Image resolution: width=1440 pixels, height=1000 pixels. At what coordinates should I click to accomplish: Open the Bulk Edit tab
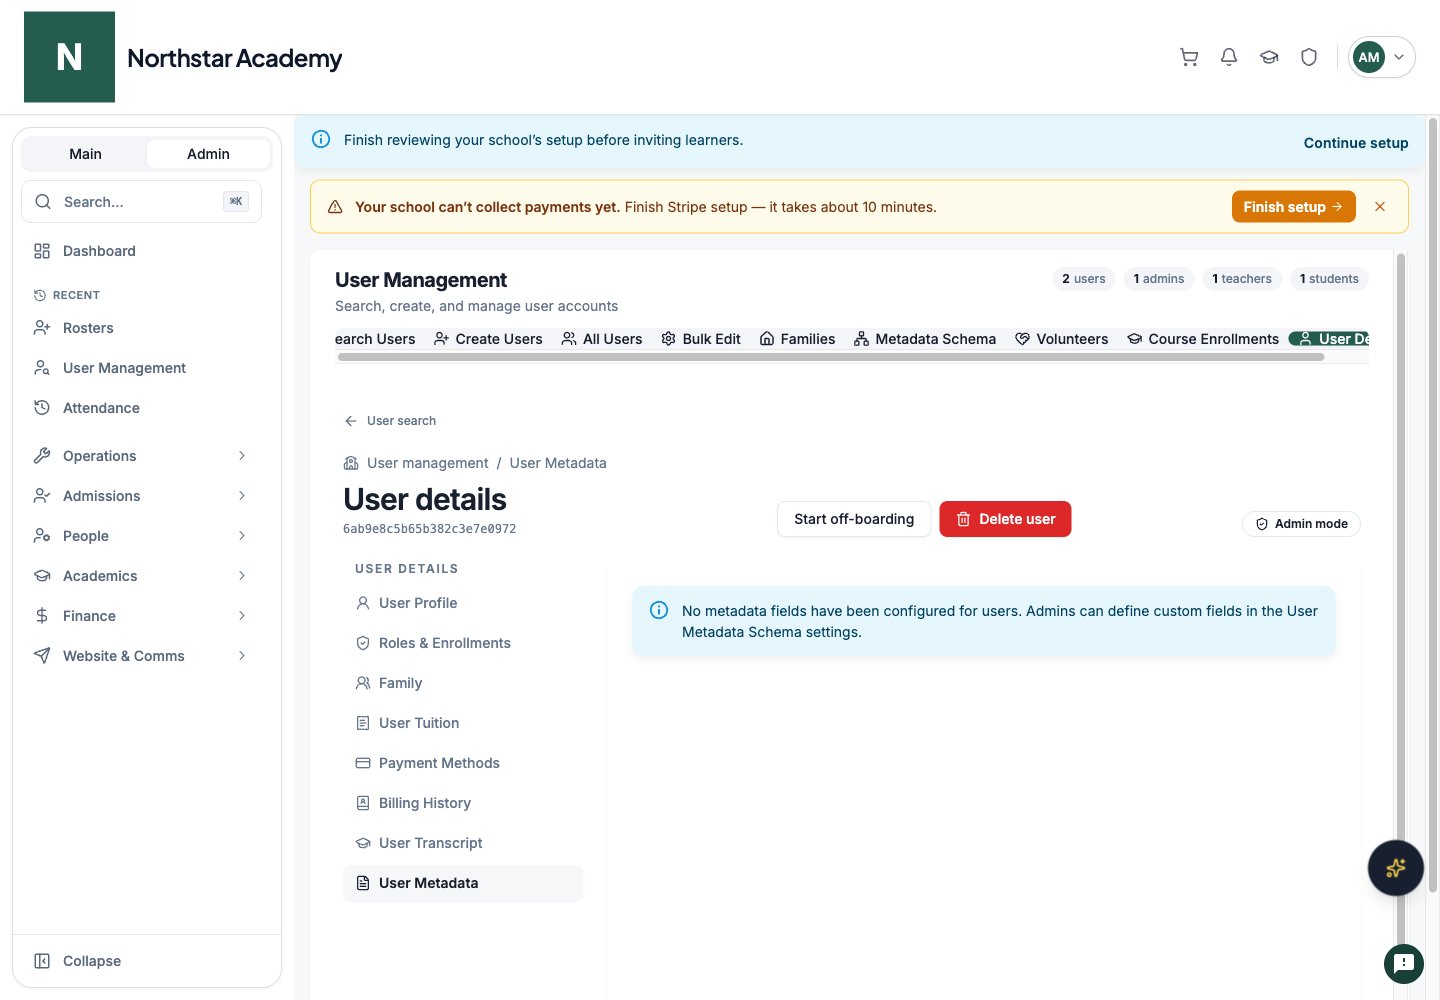(701, 339)
